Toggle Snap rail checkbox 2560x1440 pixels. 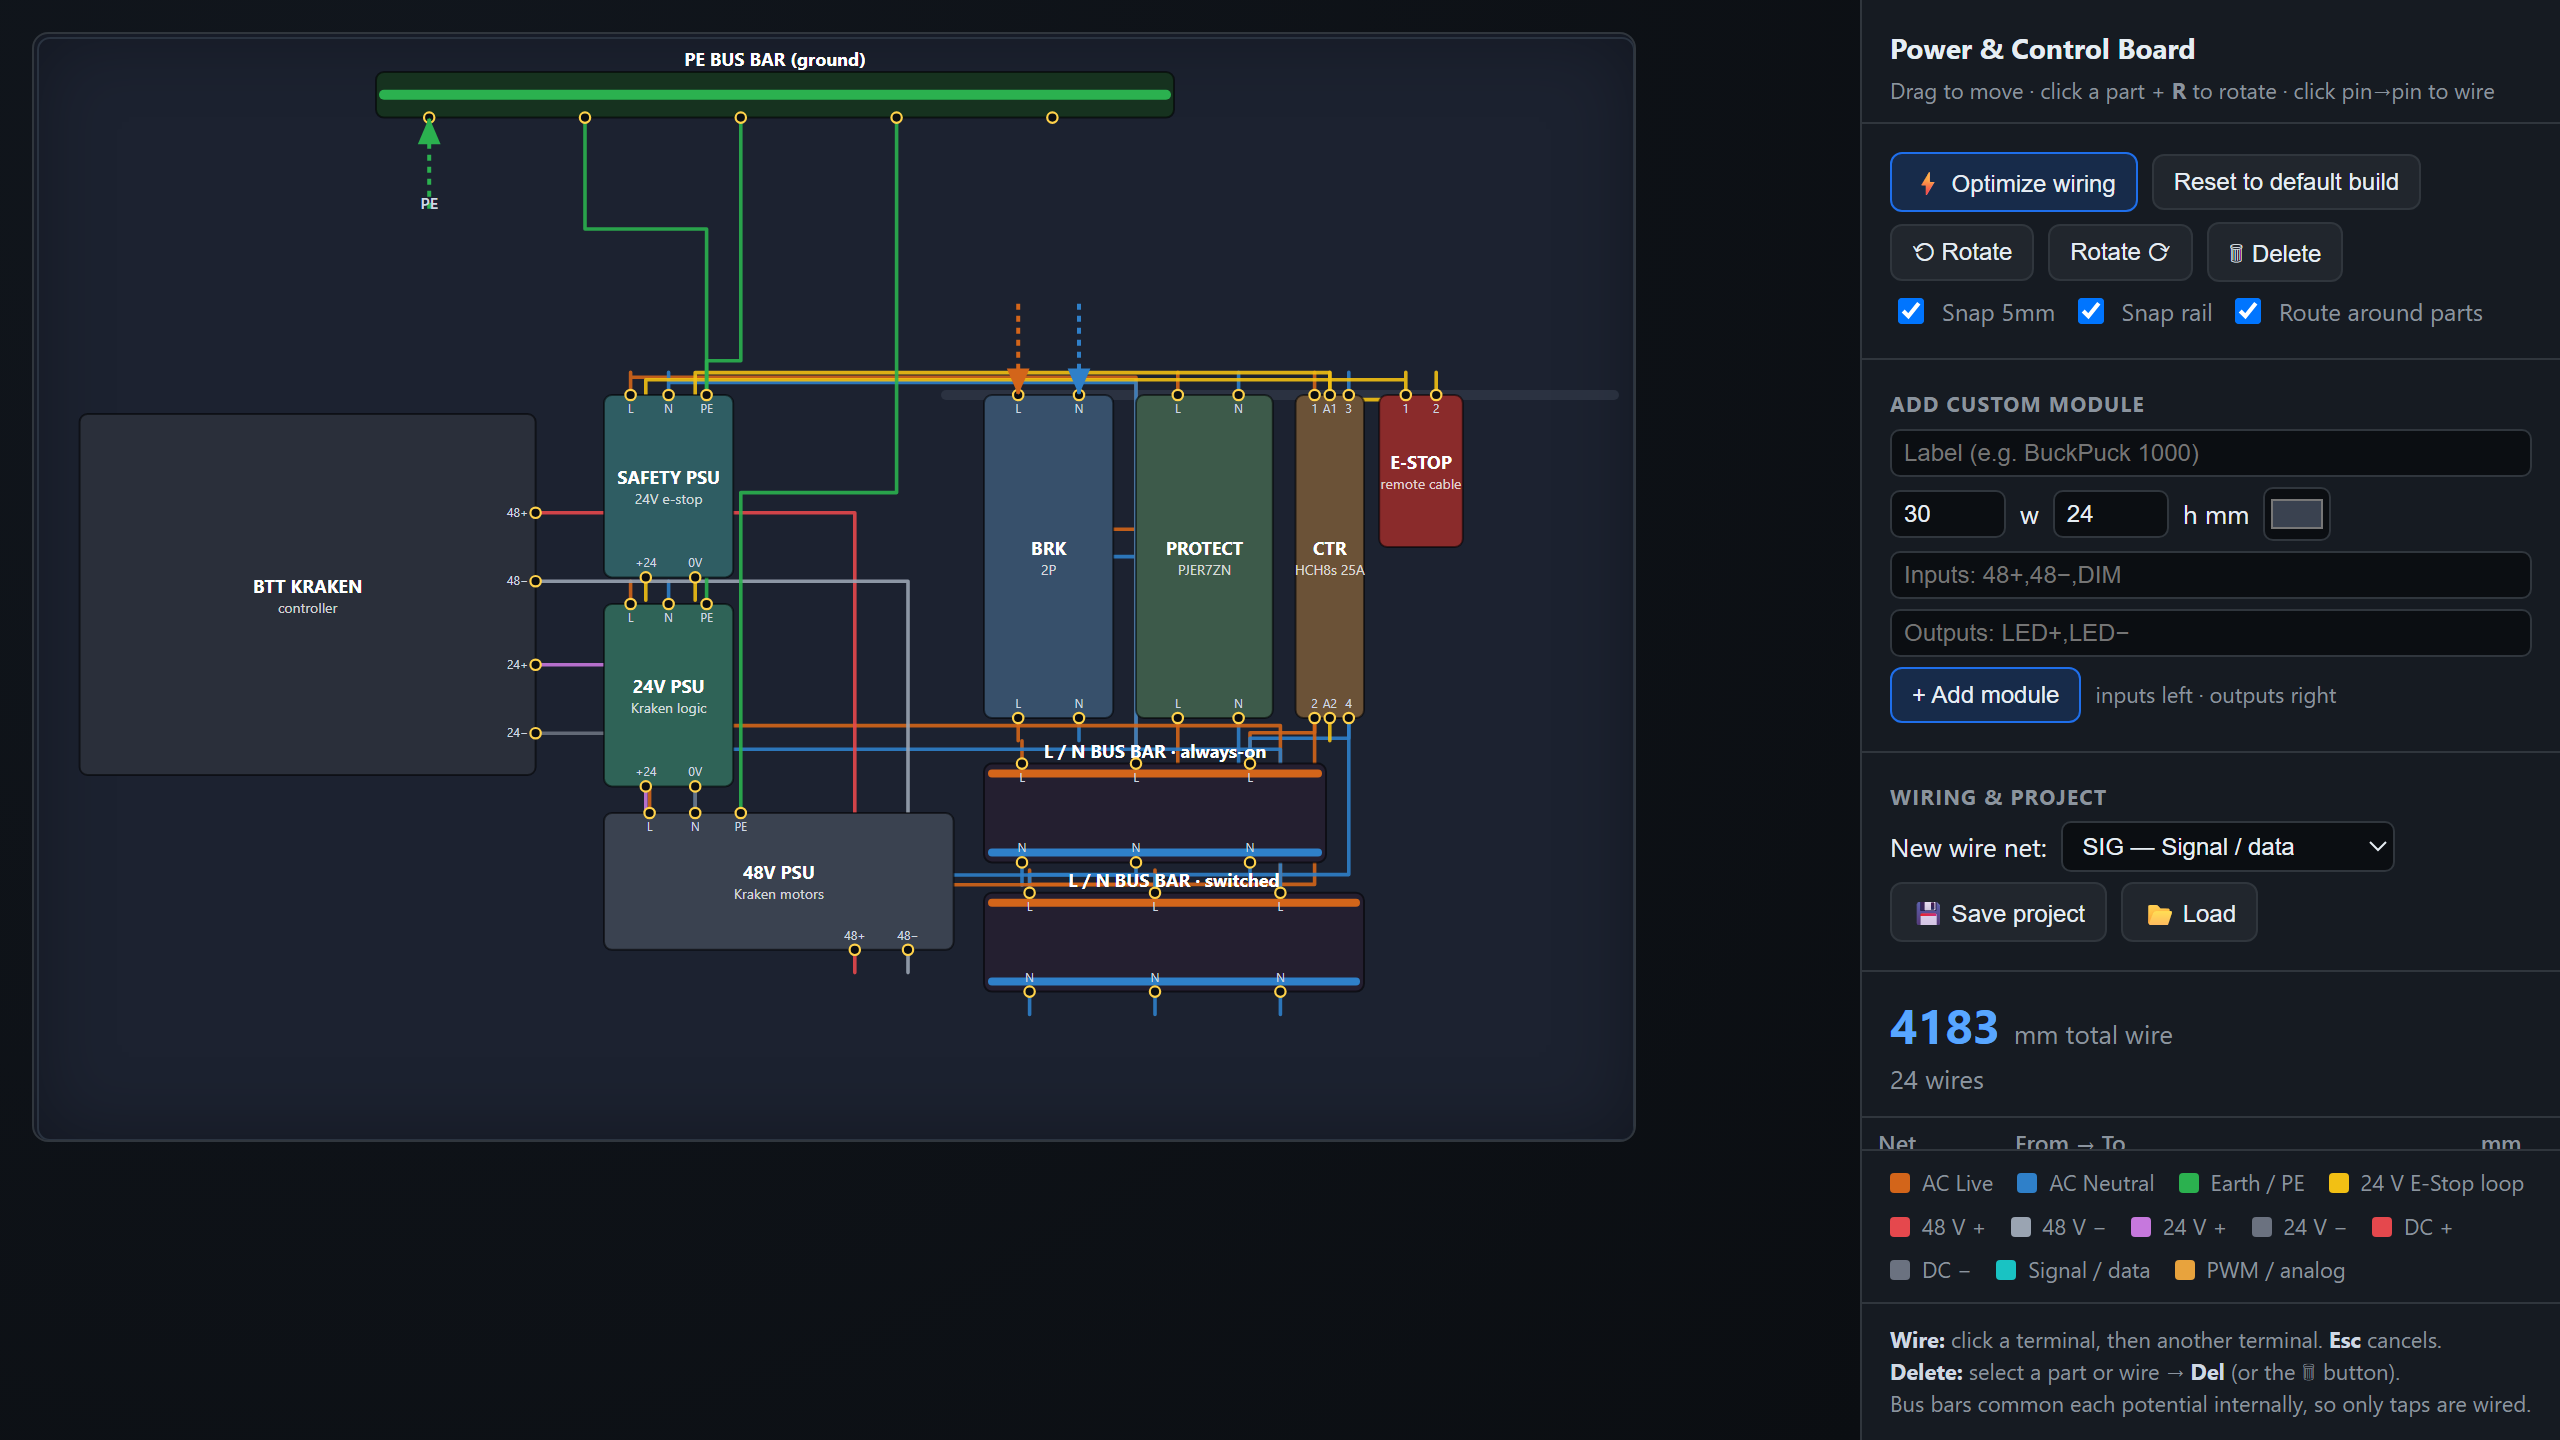point(2091,312)
